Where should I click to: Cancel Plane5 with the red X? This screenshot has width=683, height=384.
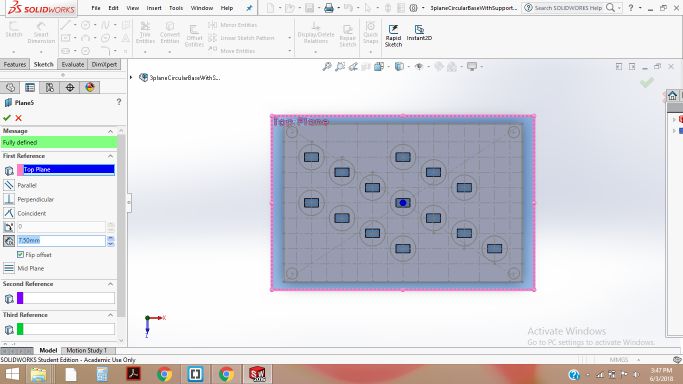(x=18, y=118)
